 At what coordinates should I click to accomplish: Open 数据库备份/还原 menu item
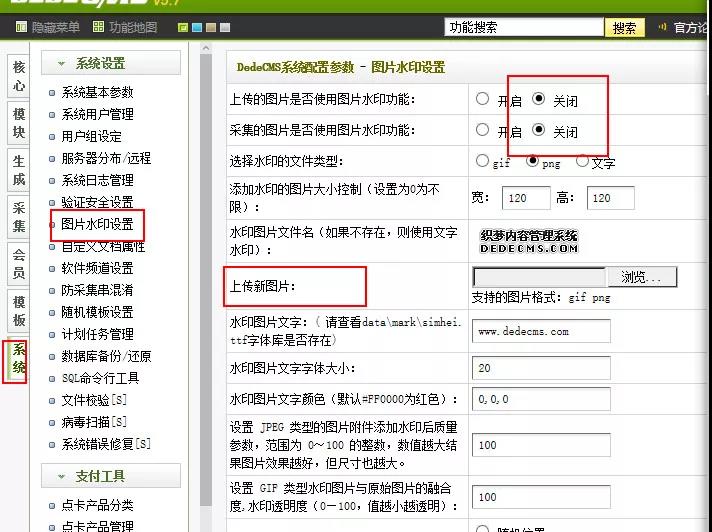[x=106, y=356]
